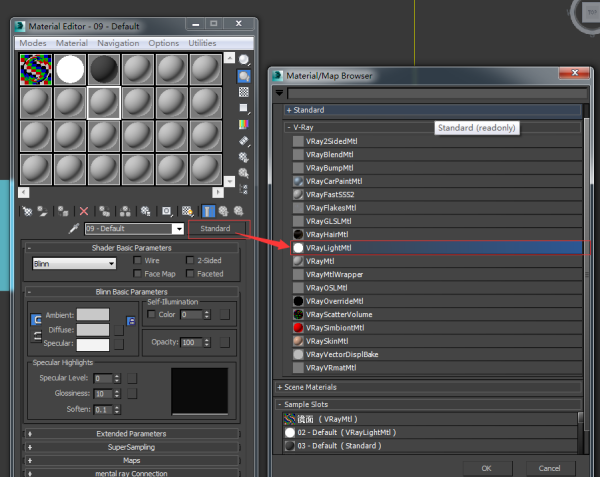Click the Specular Level map slot button
Image resolution: width=600 pixels, height=477 pixels.
click(x=132, y=378)
